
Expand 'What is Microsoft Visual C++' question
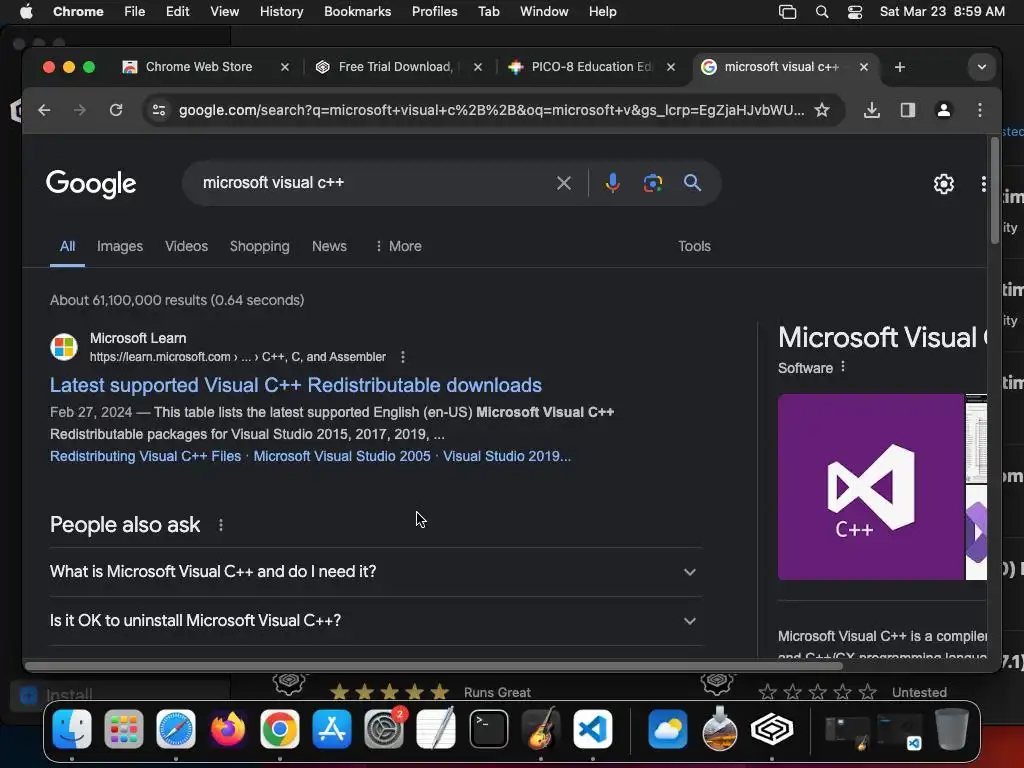pos(376,571)
